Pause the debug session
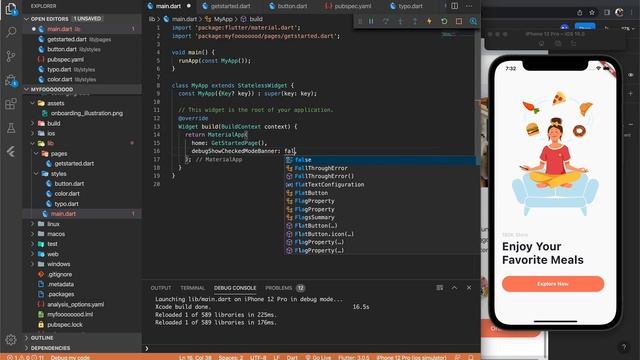 tap(371, 21)
